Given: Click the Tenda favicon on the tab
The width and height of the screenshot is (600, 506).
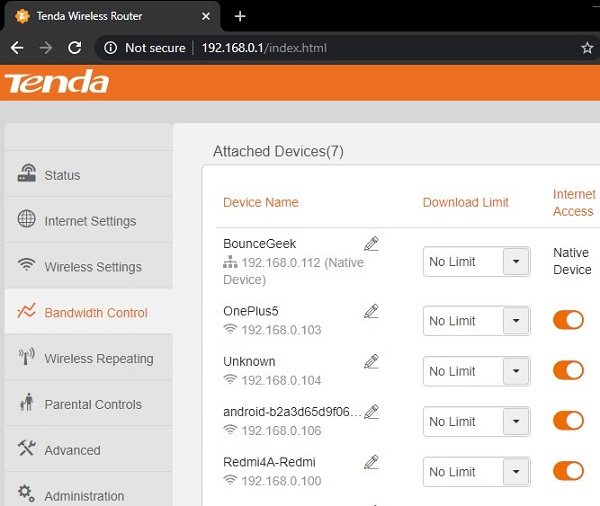Looking at the screenshot, I should coord(23,16).
